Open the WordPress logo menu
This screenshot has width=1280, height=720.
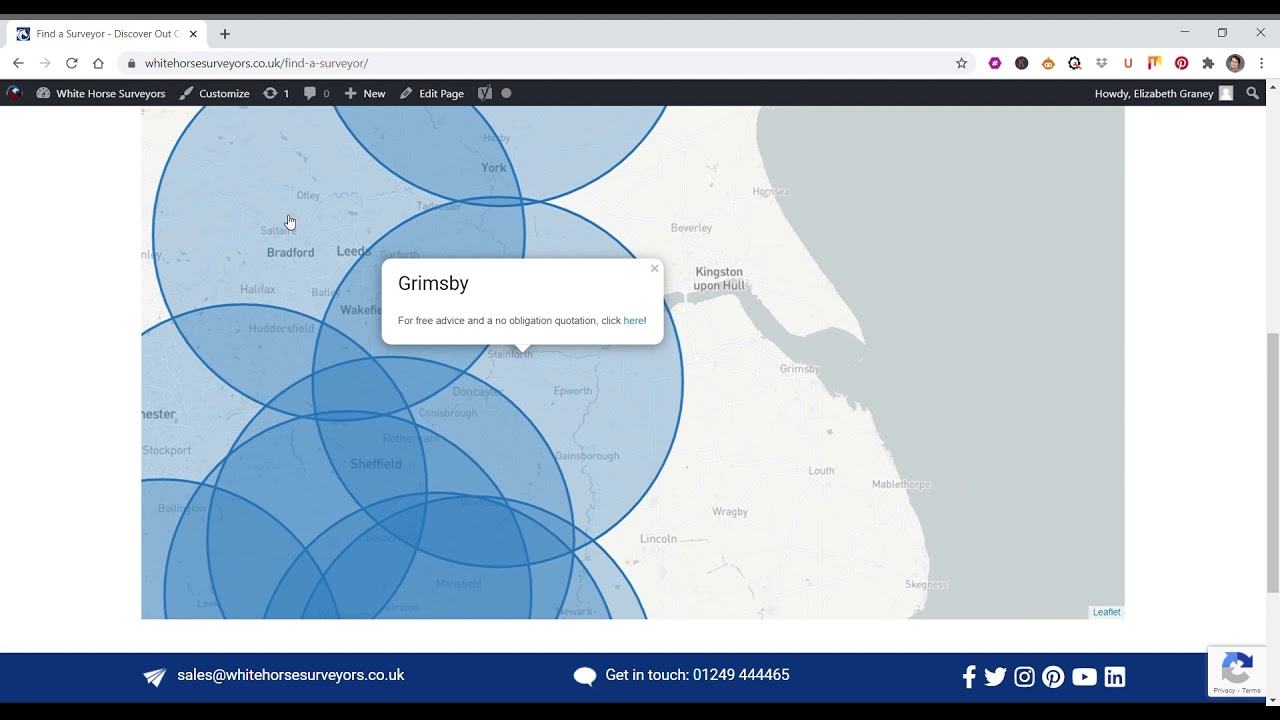[14, 93]
